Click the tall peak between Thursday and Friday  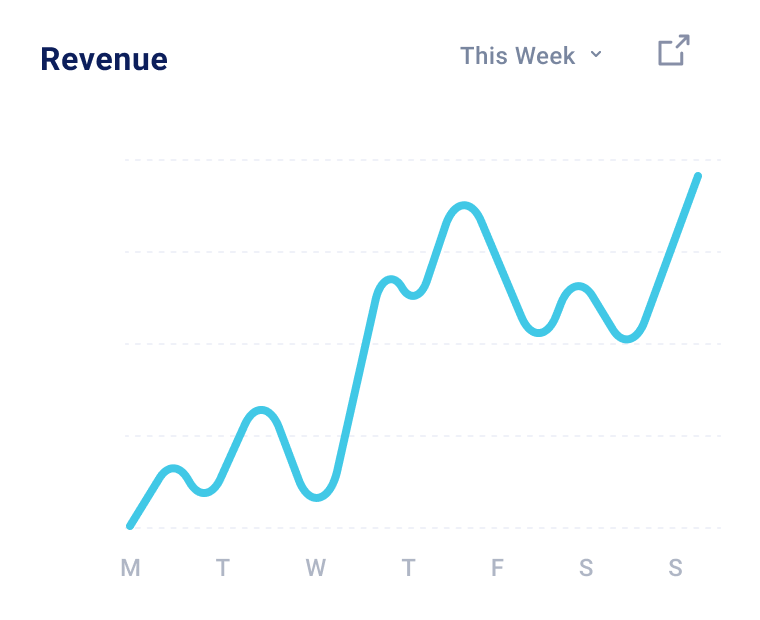tap(463, 206)
